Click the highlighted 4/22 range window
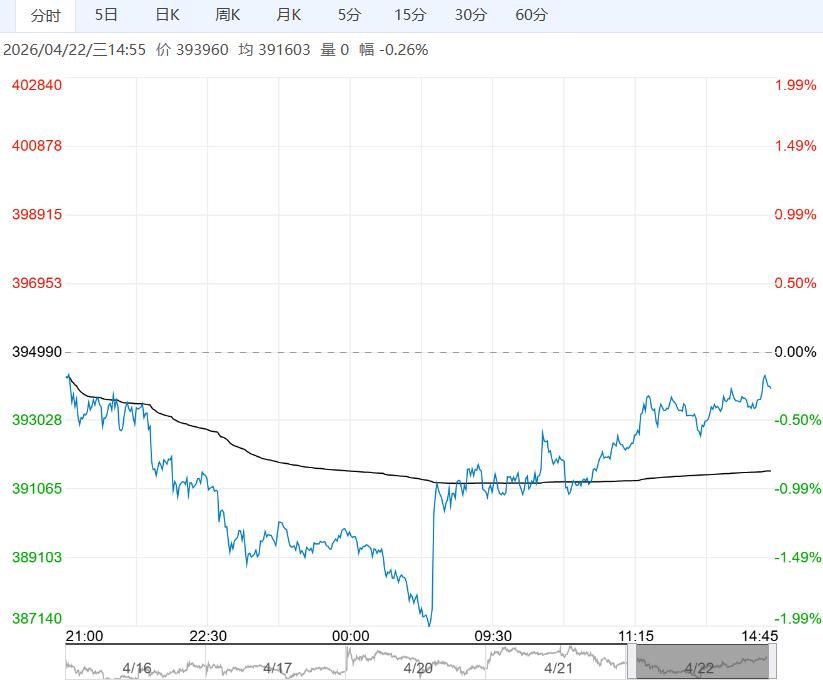Viewport: 823px width, 682px height. (700, 662)
